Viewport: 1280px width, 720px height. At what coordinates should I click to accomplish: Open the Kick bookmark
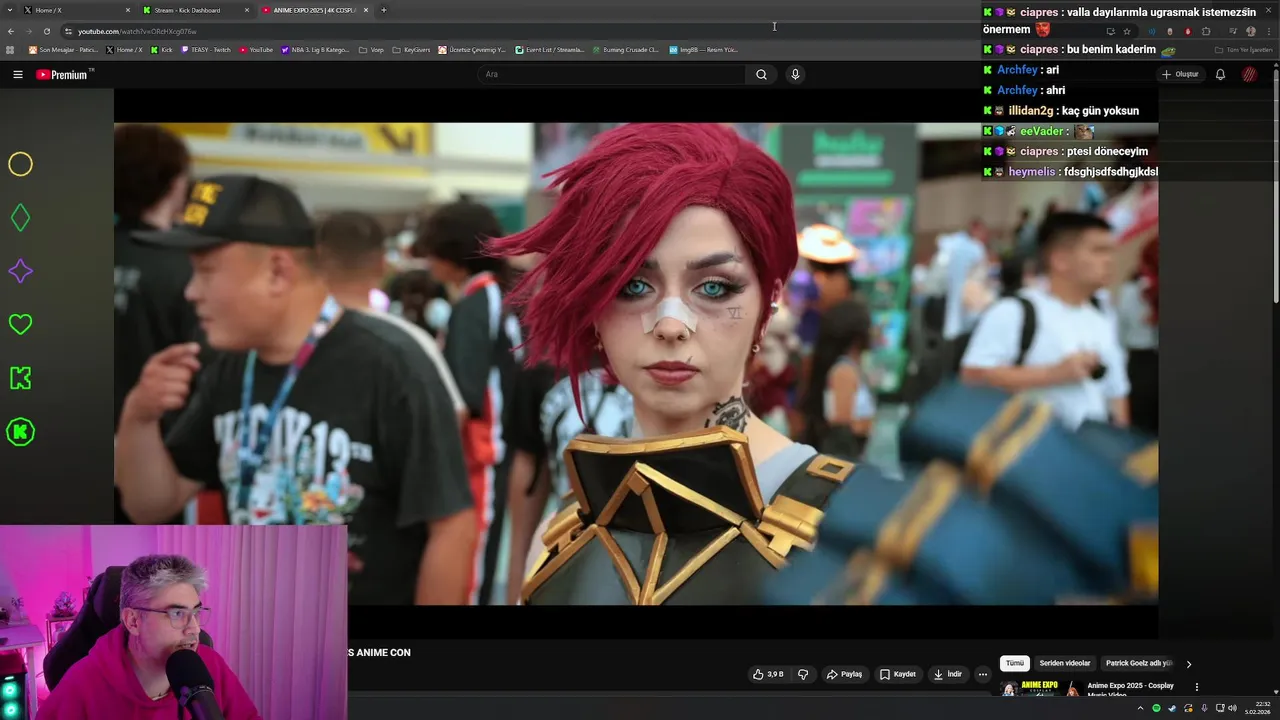point(161,49)
